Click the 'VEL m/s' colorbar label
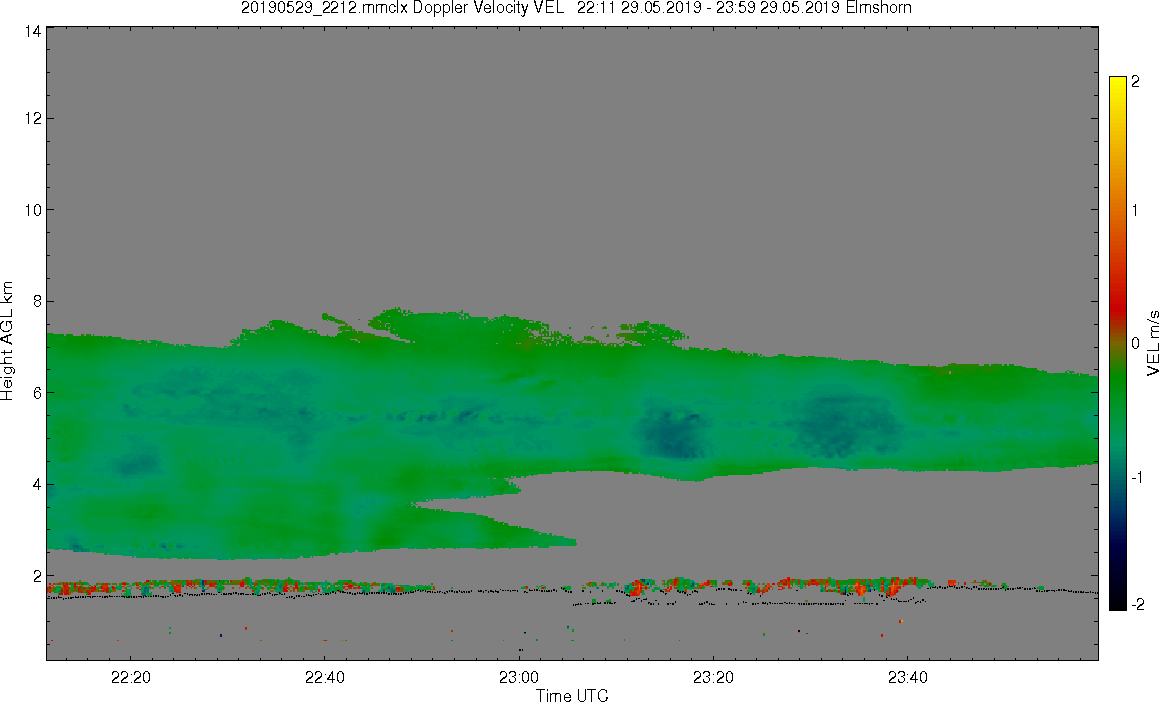This screenshot has width=1159, height=702. tap(1152, 343)
